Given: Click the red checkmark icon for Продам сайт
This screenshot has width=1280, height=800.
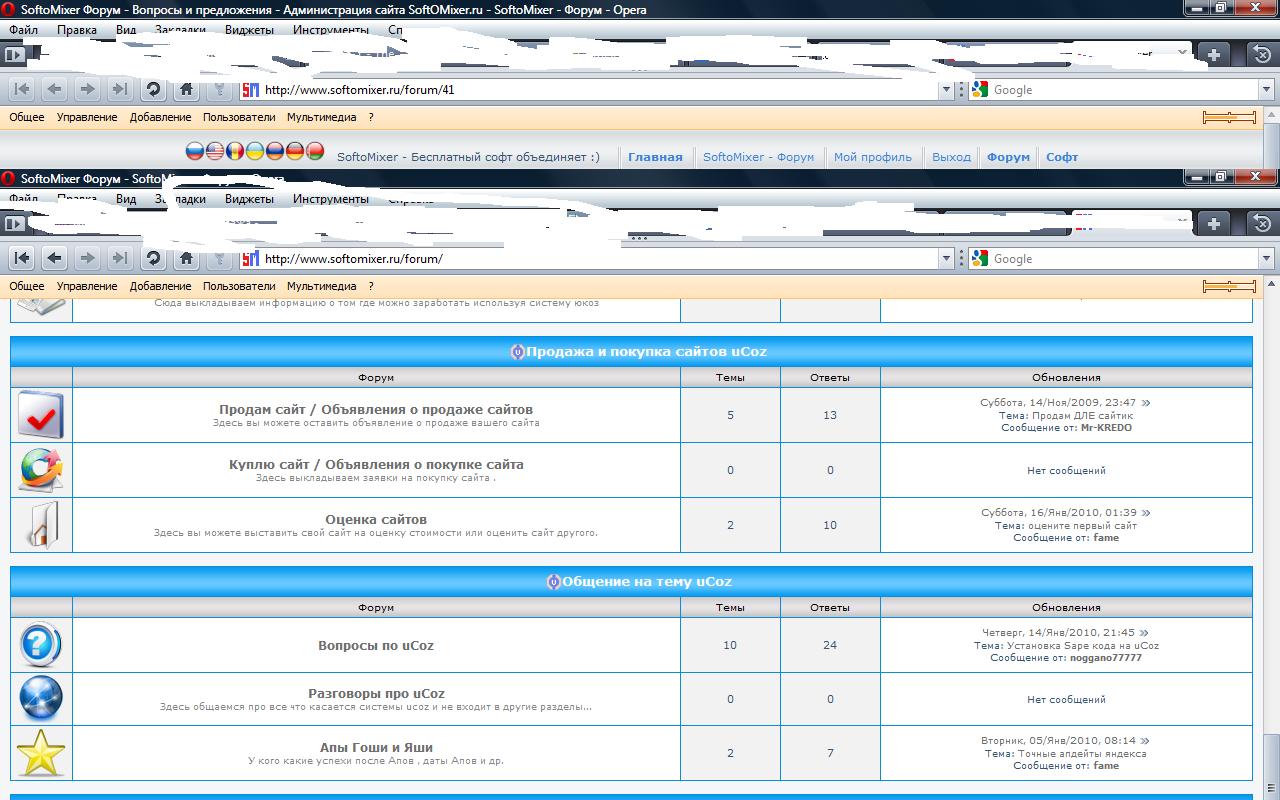Looking at the screenshot, I should click(x=41, y=415).
